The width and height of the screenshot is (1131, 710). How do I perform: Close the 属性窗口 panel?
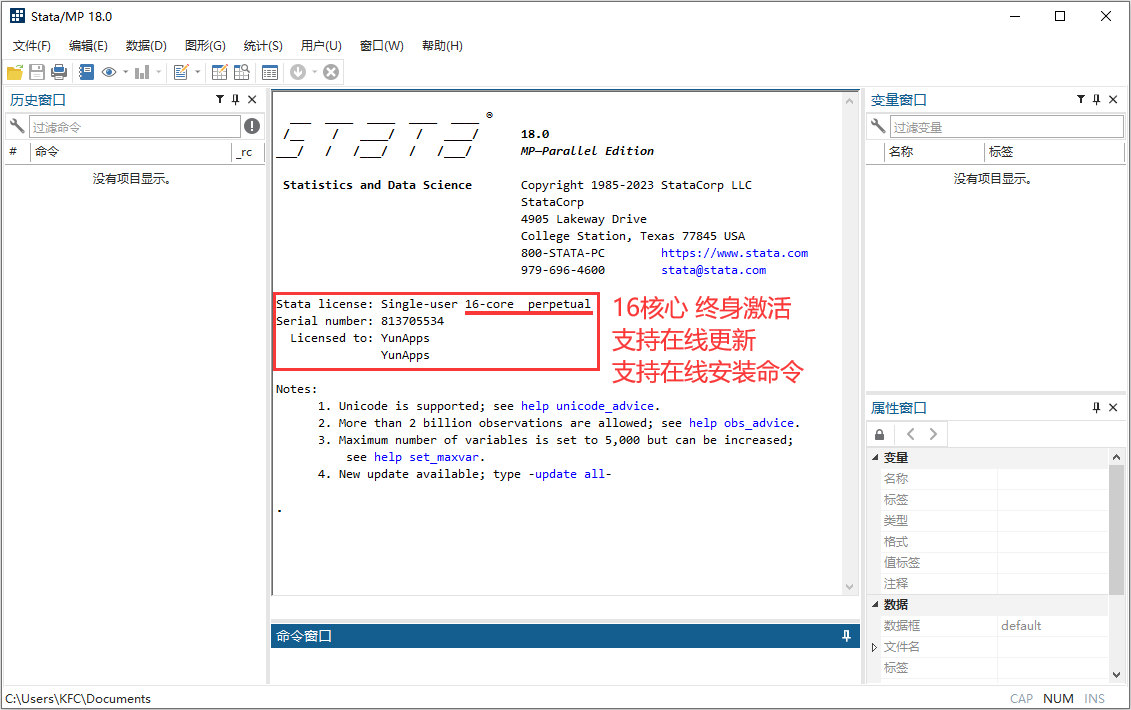(1113, 408)
